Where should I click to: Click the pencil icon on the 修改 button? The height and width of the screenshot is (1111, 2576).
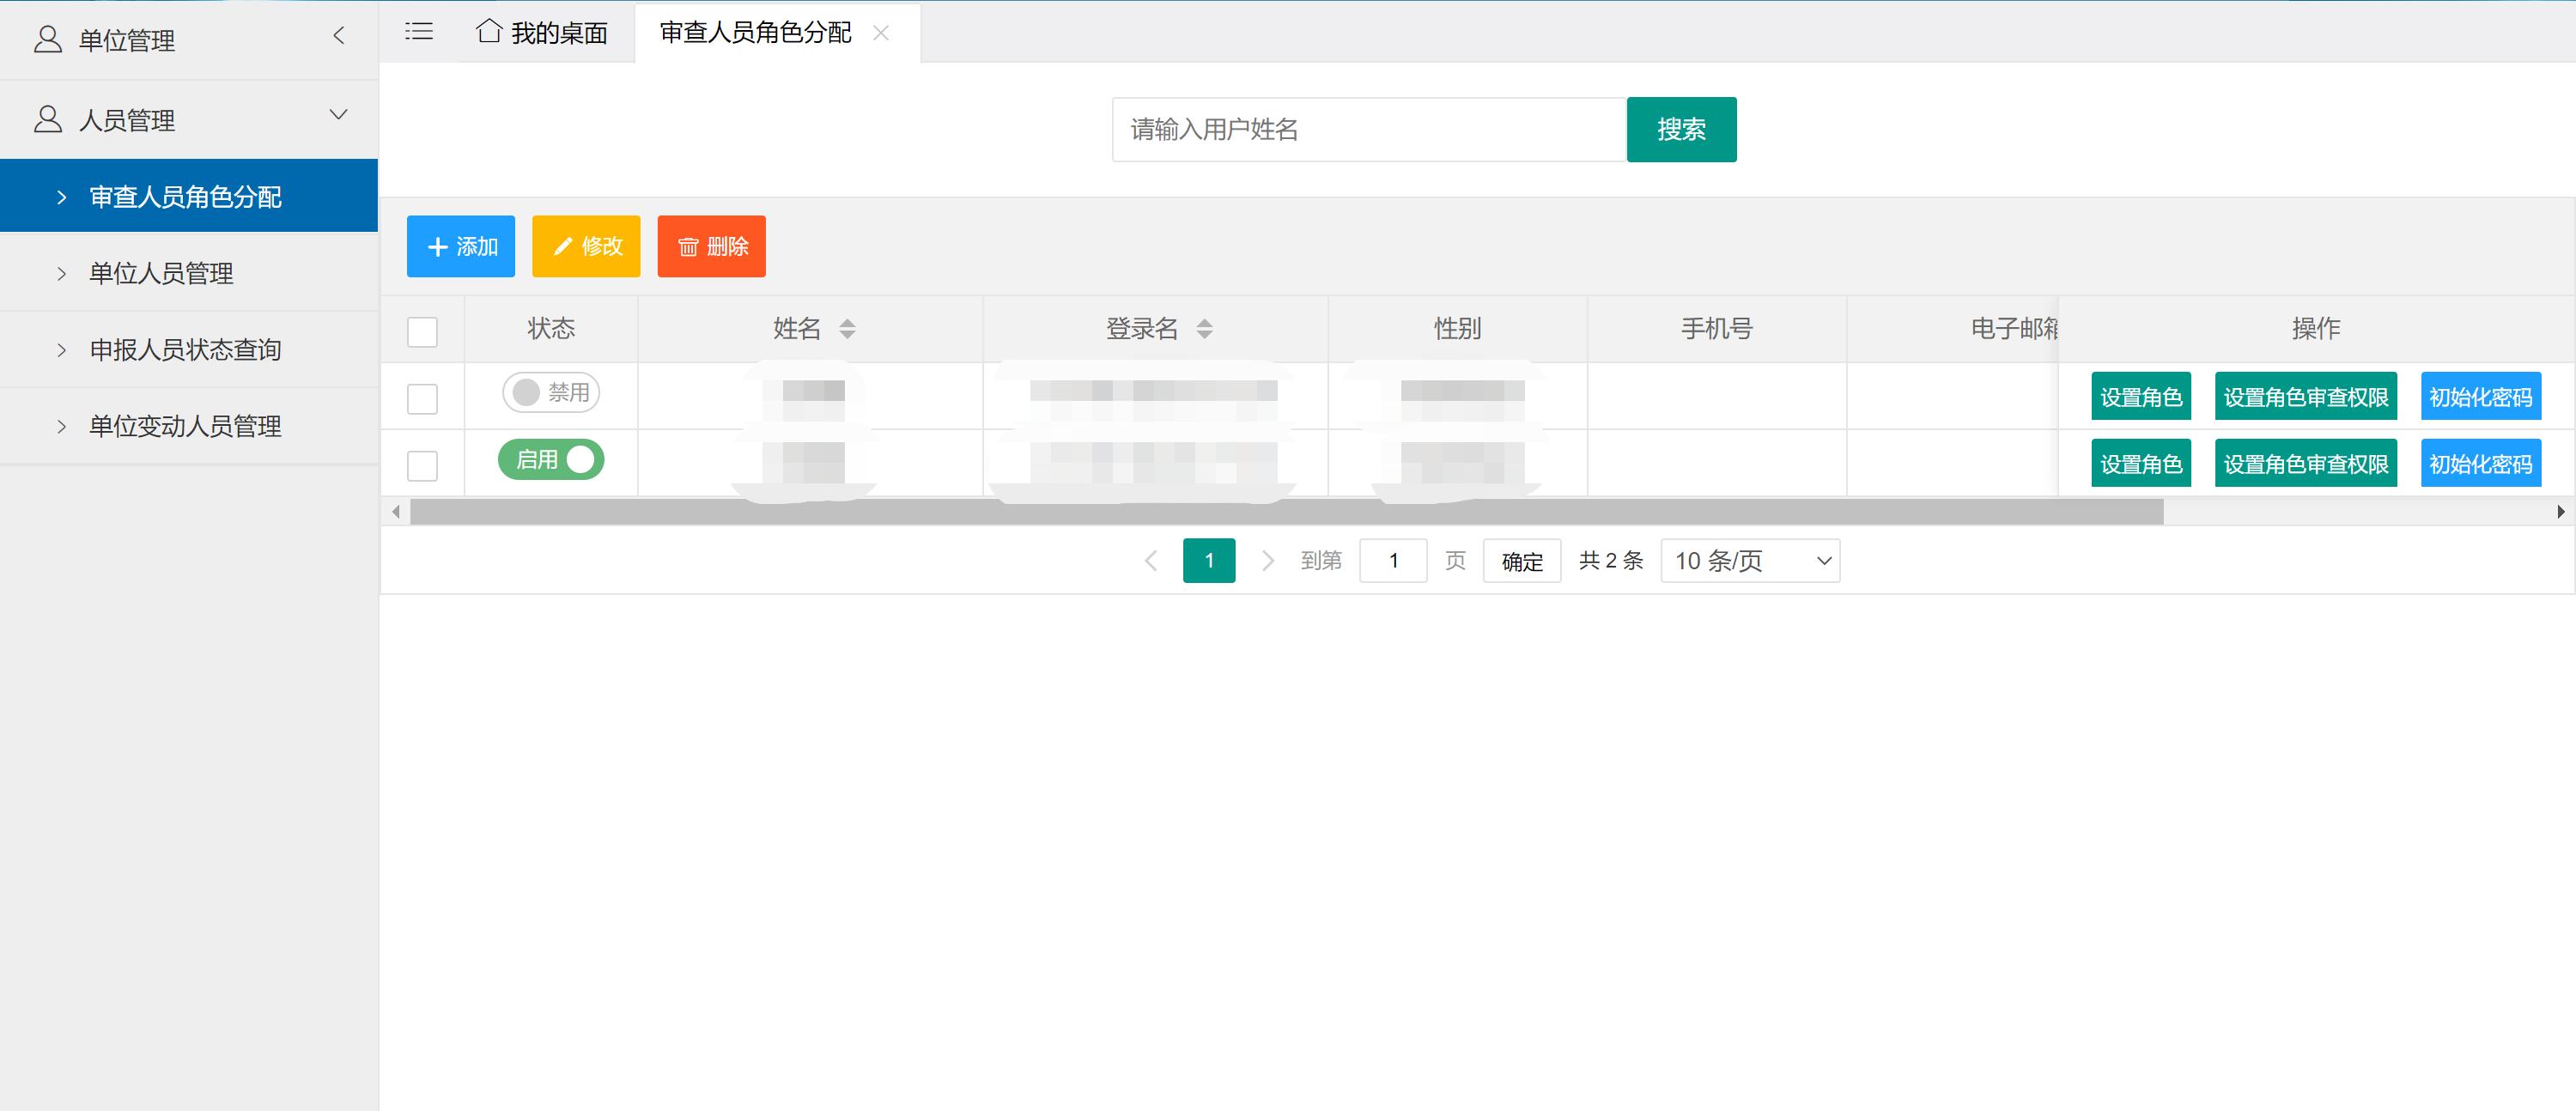pyautogui.click(x=563, y=246)
